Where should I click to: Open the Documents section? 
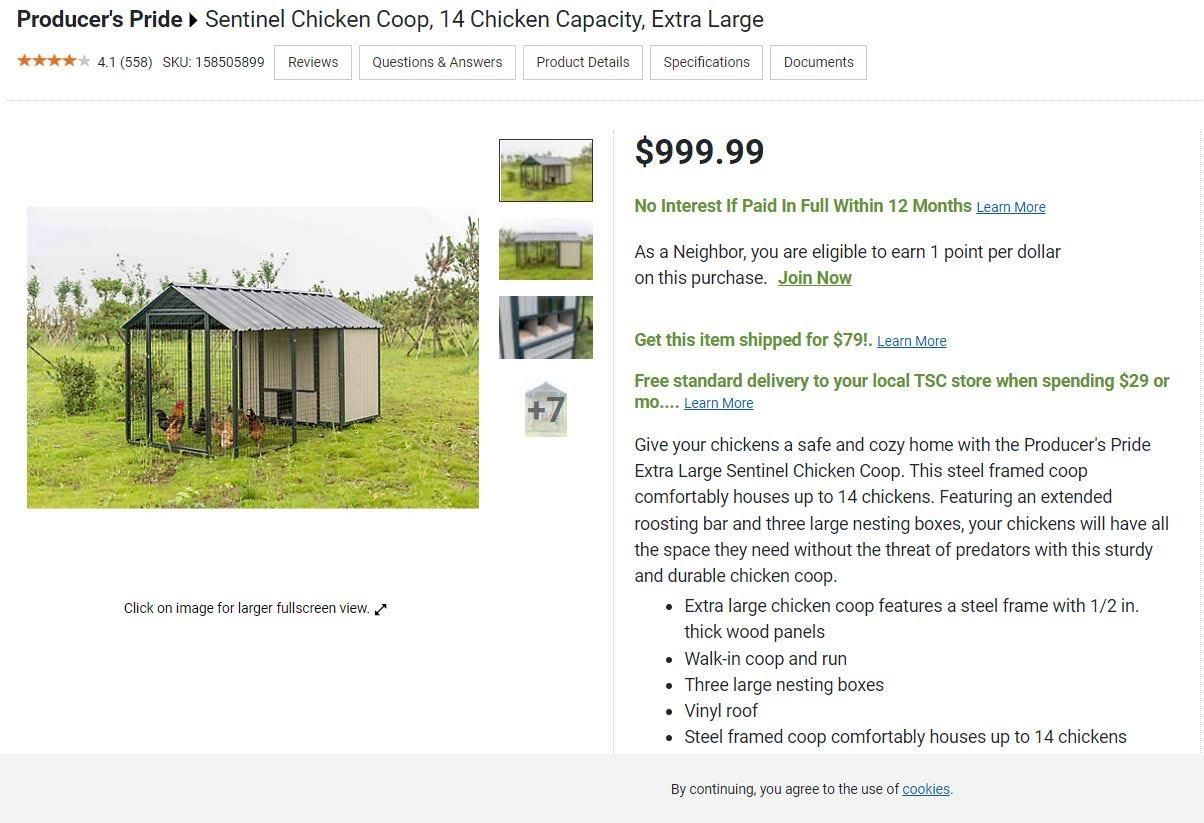[818, 62]
